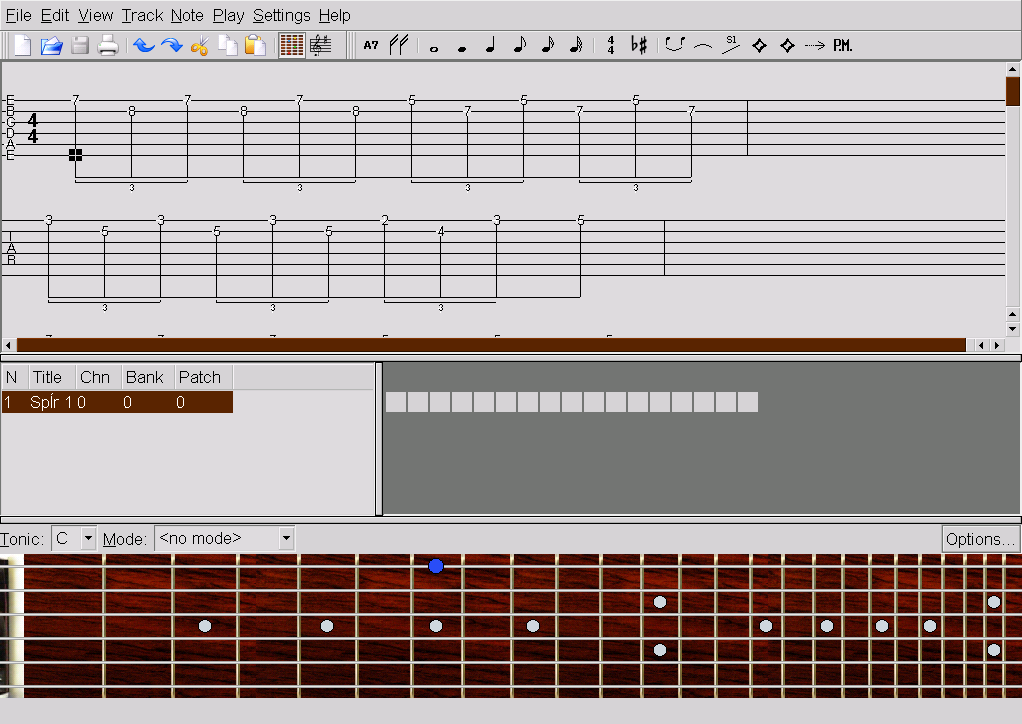Click the Options... button
This screenshot has width=1022, height=724.
pyautogui.click(x=980, y=539)
